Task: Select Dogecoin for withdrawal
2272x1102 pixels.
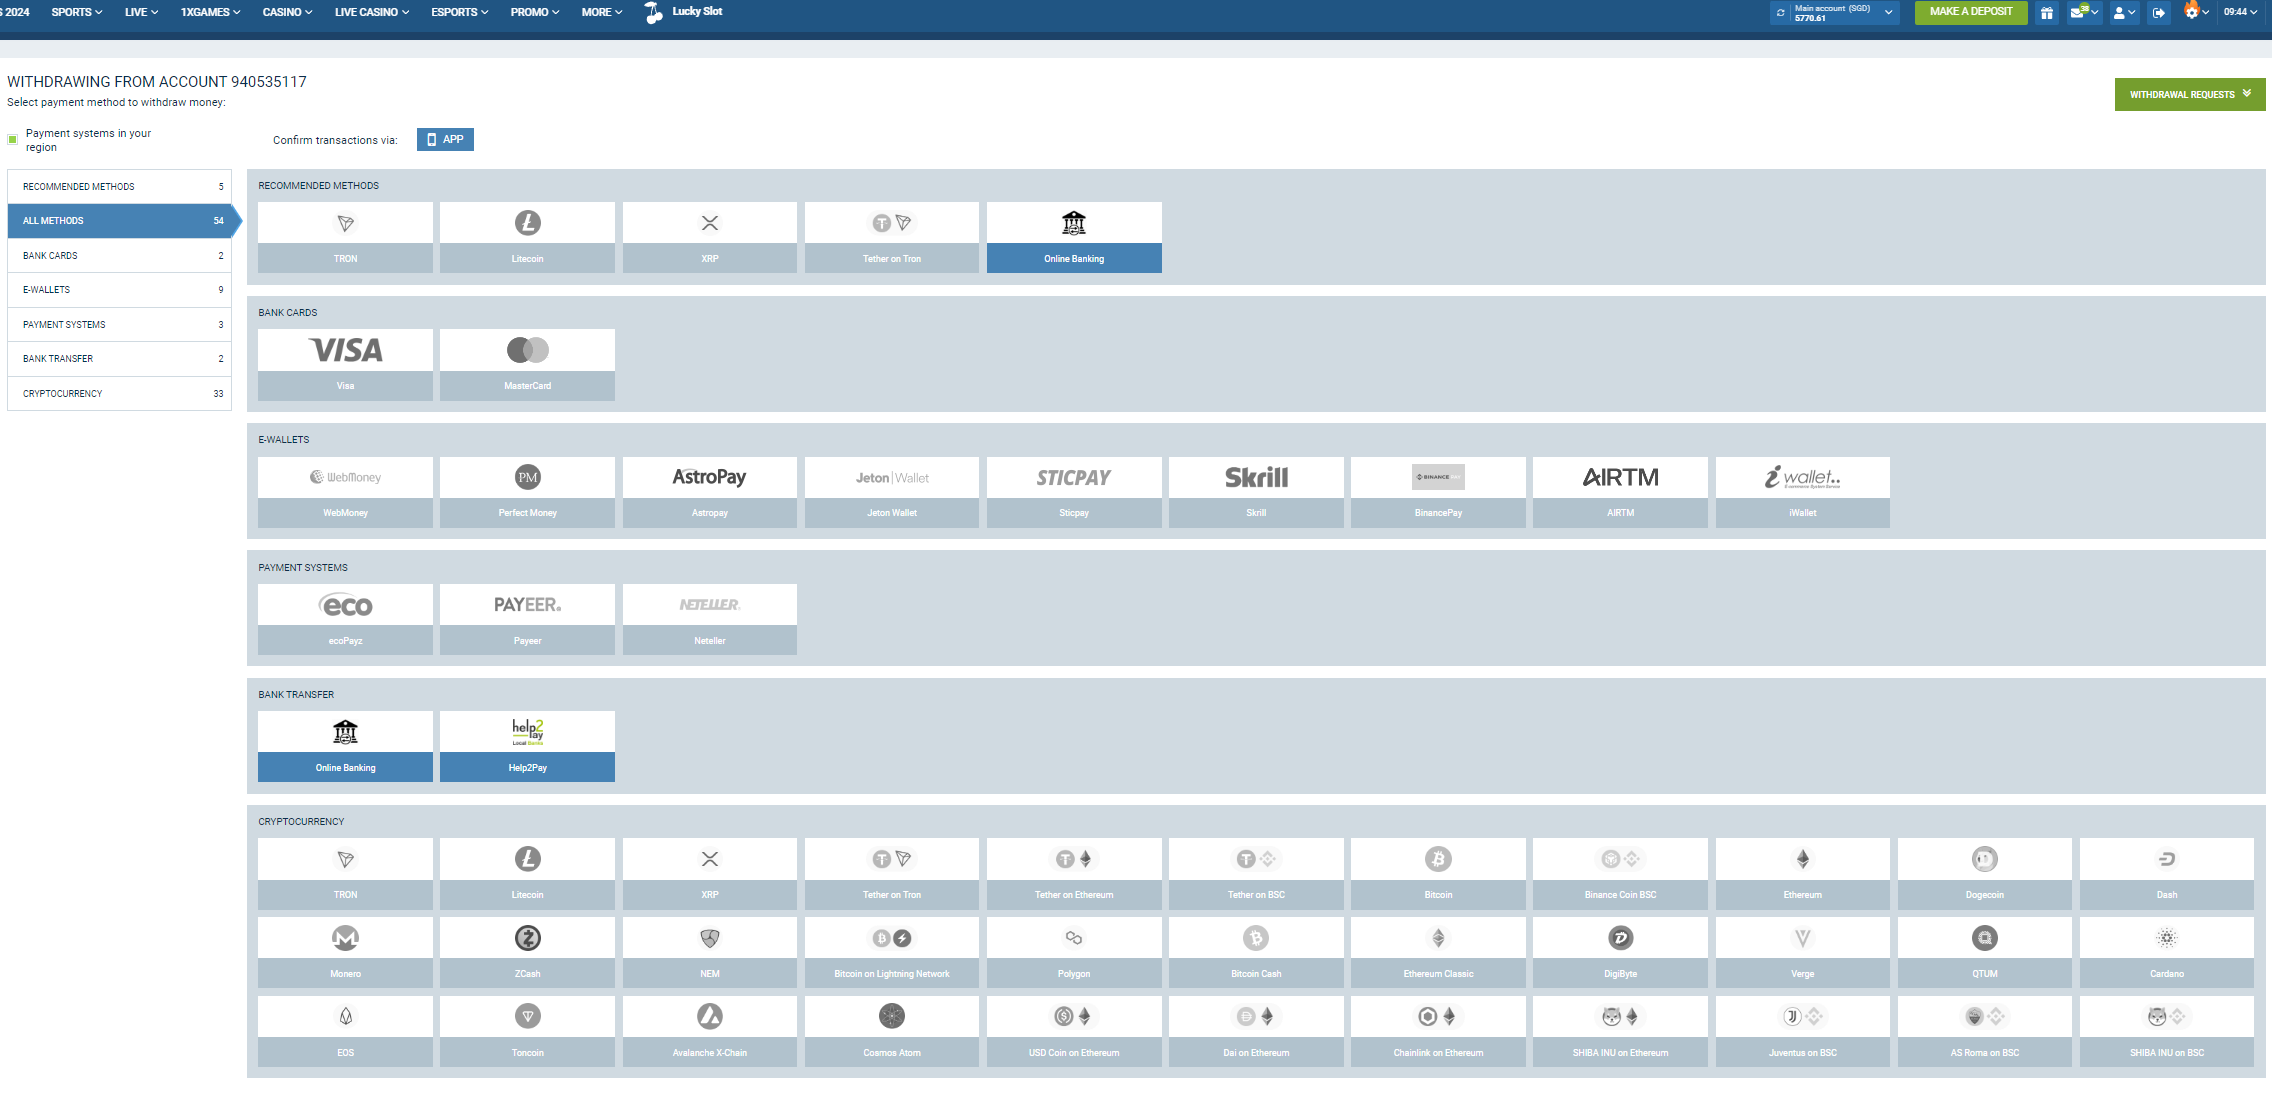Action: click(x=1985, y=874)
